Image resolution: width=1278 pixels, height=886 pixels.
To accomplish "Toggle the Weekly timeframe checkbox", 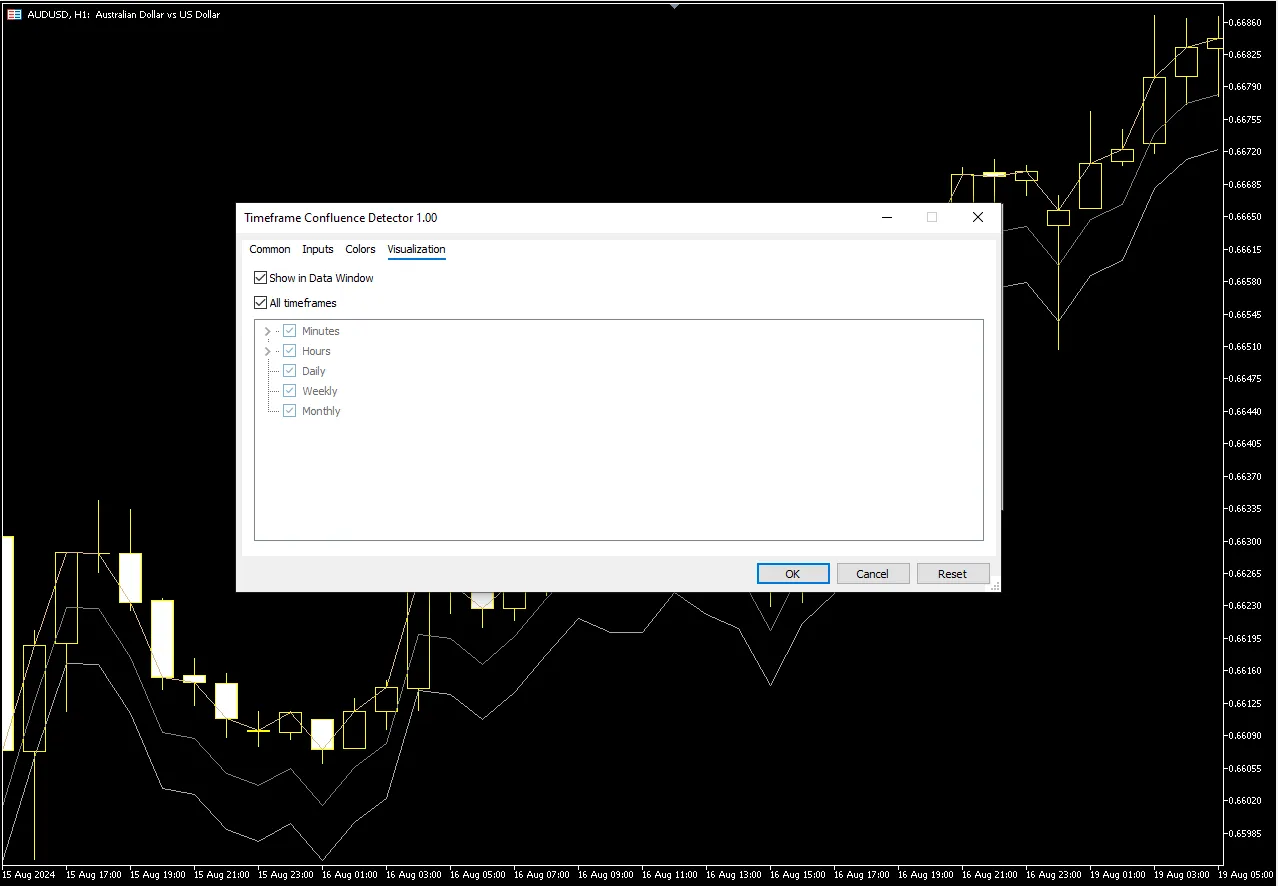I will pyautogui.click(x=290, y=391).
